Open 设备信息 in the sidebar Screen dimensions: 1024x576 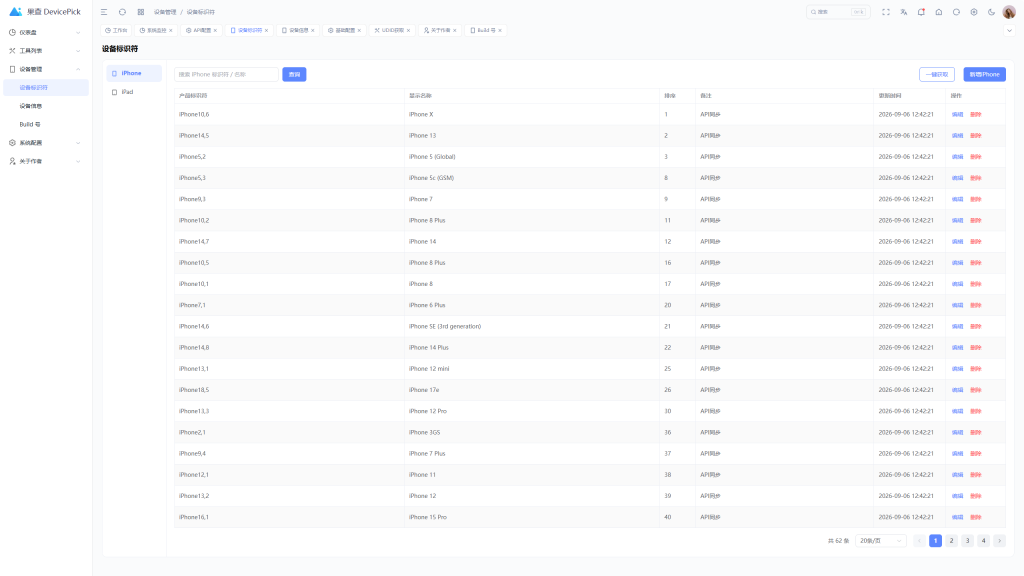(x=45, y=106)
